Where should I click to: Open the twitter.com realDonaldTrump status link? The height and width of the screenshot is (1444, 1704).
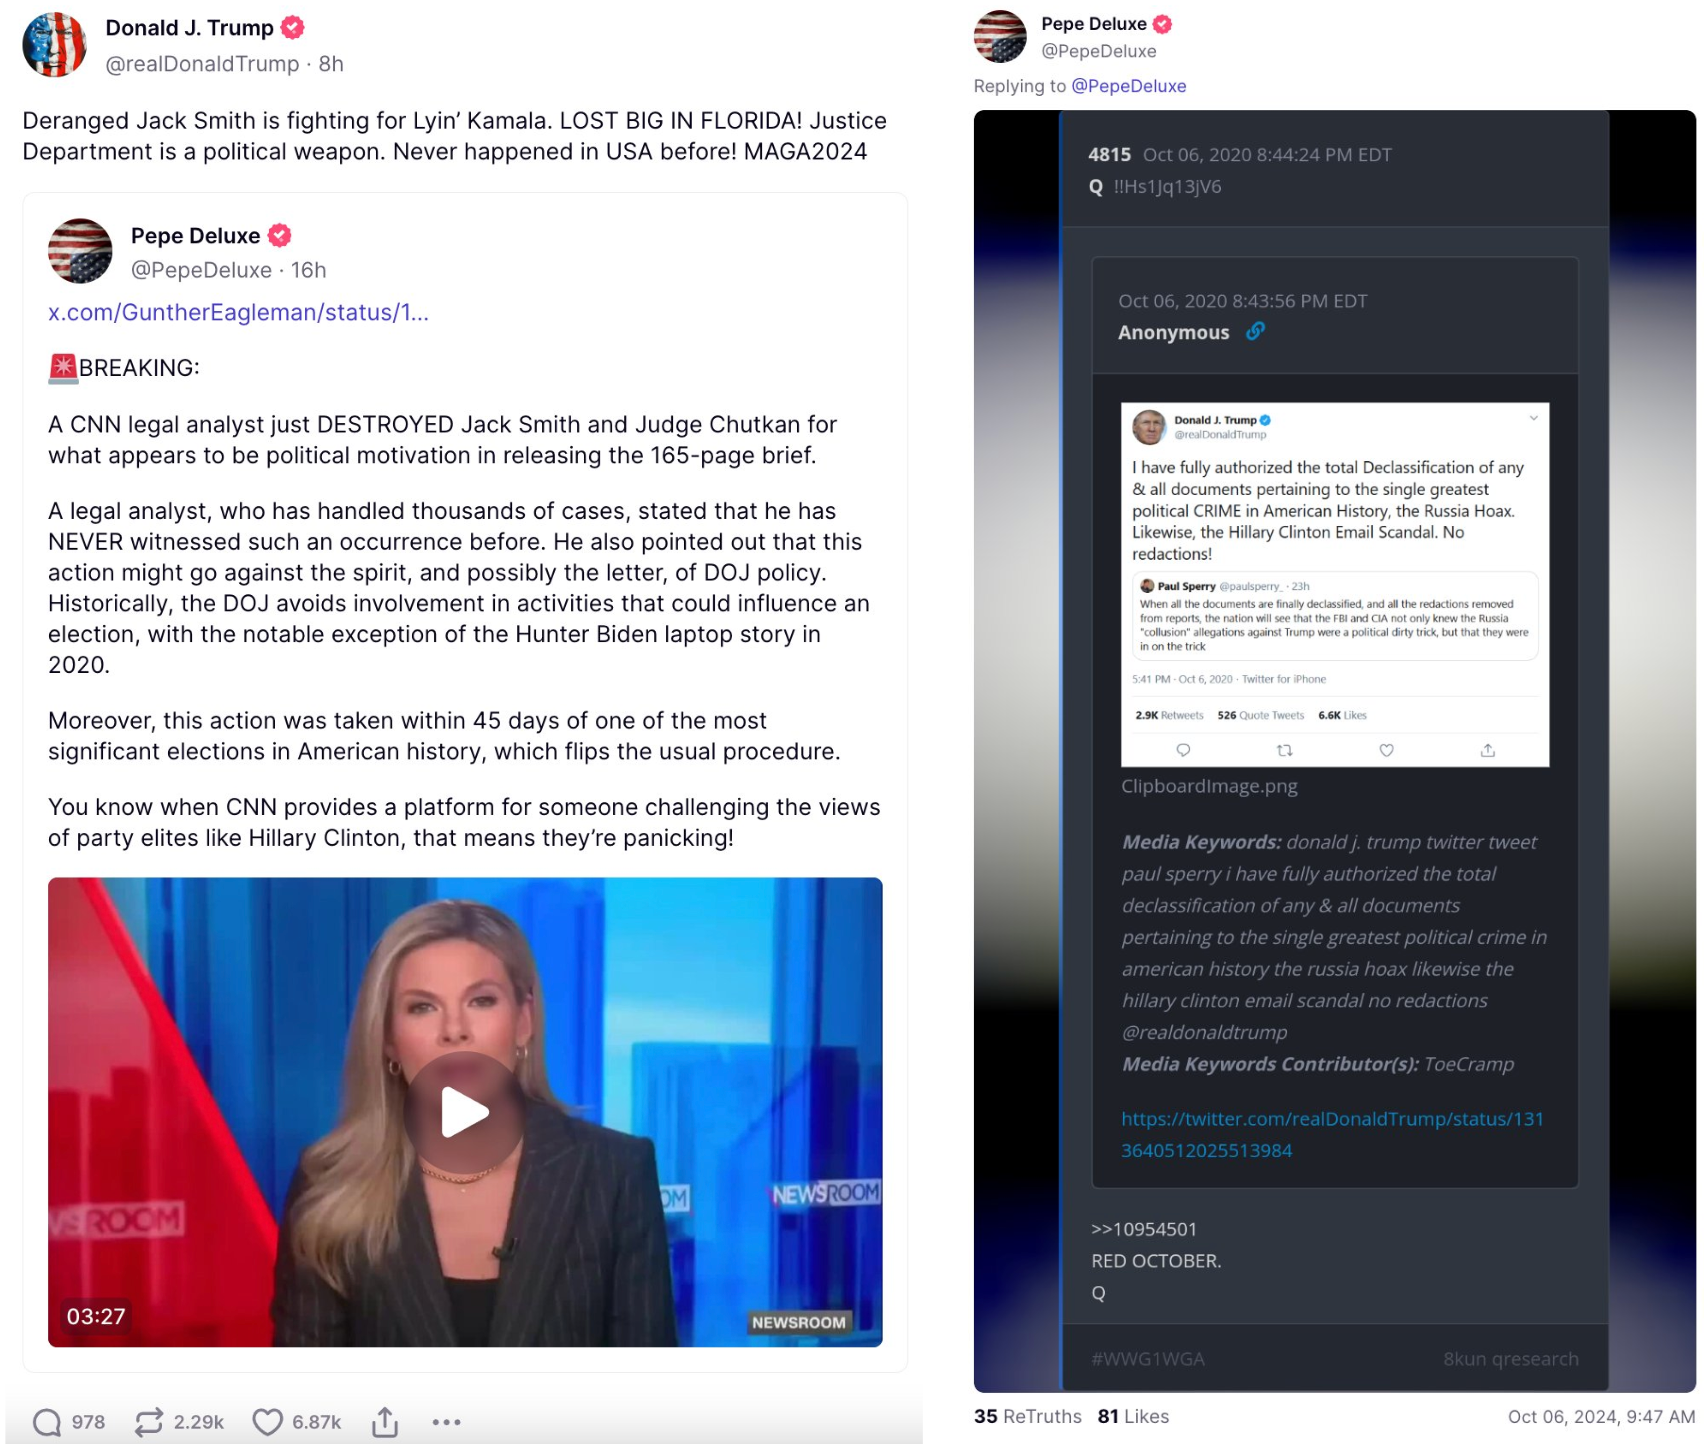[1332, 1134]
